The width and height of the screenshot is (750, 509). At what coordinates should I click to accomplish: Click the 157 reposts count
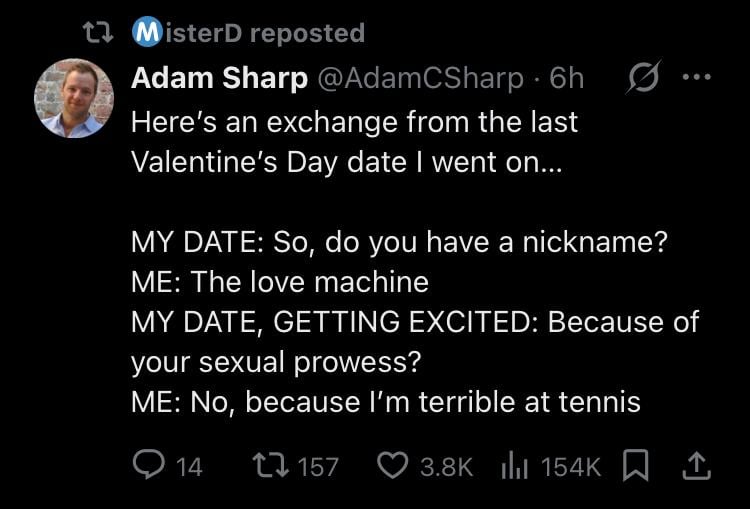319,466
